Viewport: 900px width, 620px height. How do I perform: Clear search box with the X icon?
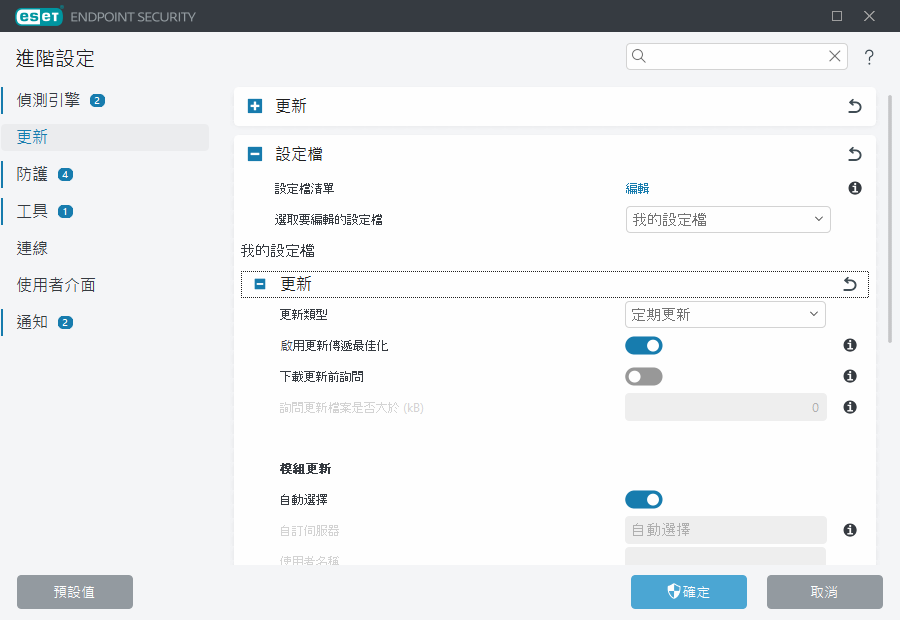pyautogui.click(x=834, y=57)
